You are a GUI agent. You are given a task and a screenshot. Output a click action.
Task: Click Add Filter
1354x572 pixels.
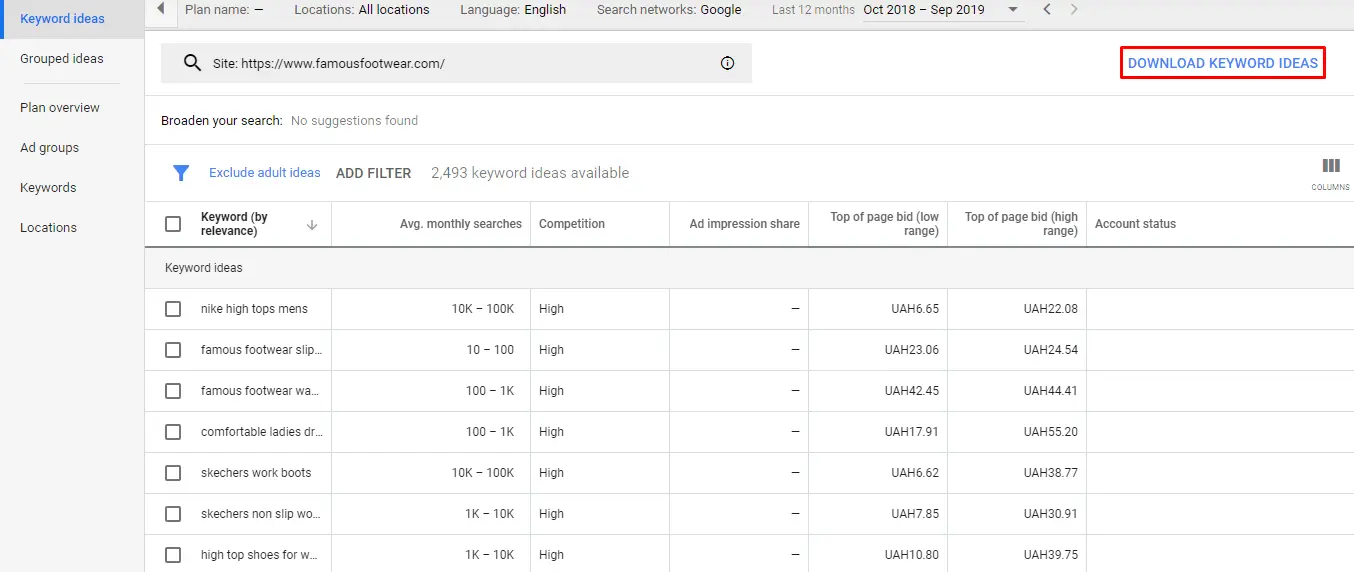click(374, 173)
